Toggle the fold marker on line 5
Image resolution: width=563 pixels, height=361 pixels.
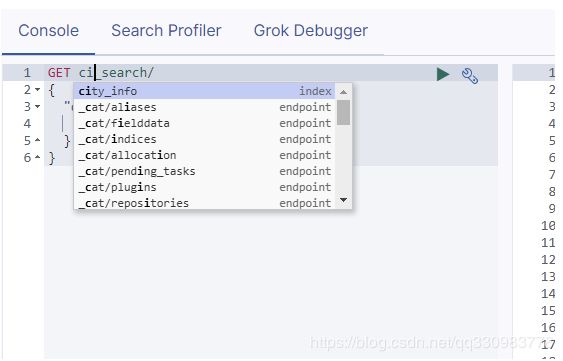(37, 140)
